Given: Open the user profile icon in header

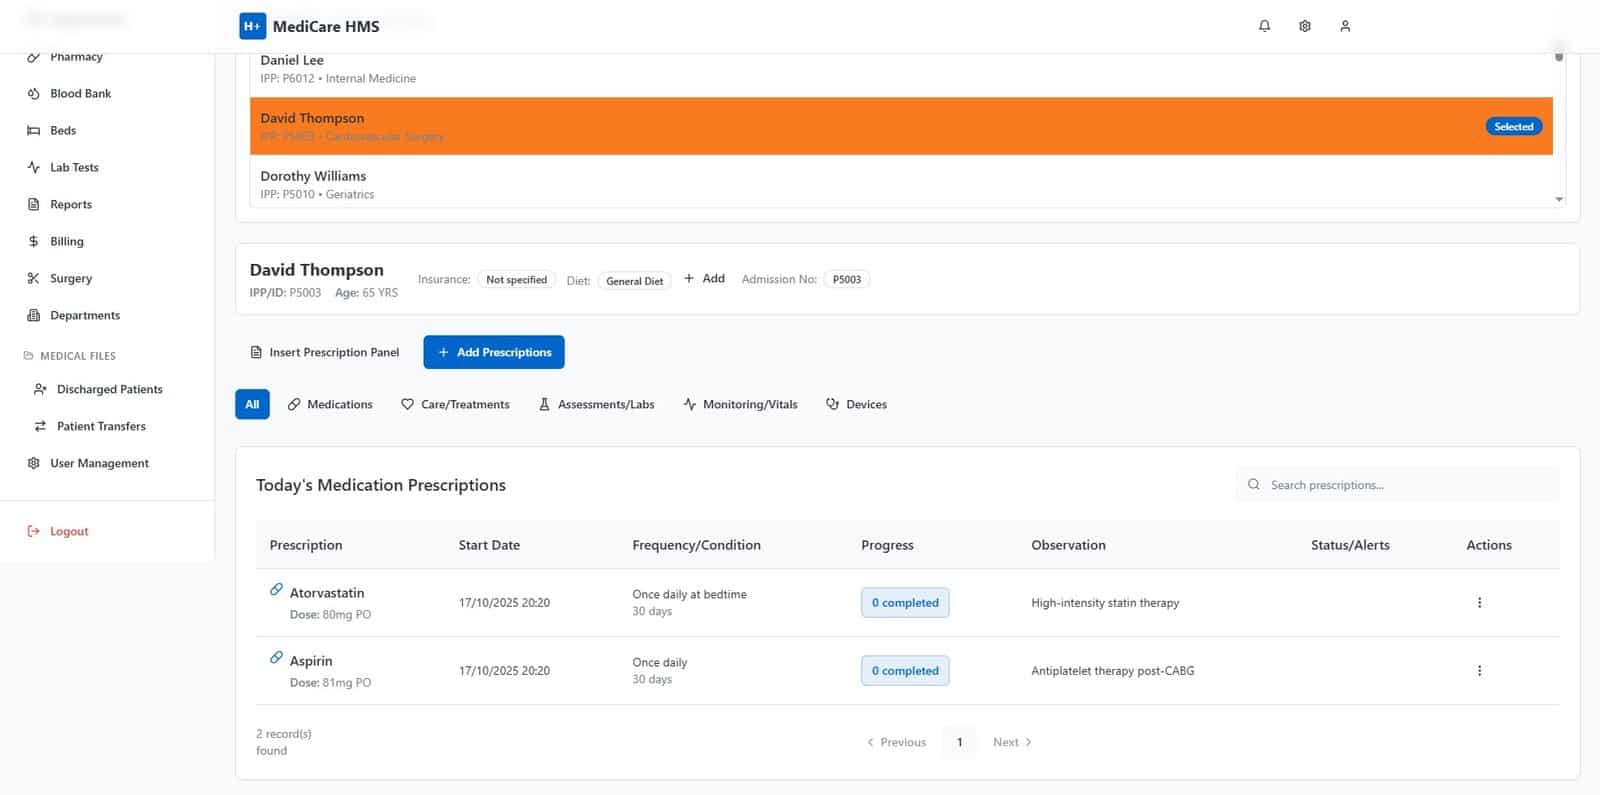Looking at the screenshot, I should click(x=1345, y=26).
